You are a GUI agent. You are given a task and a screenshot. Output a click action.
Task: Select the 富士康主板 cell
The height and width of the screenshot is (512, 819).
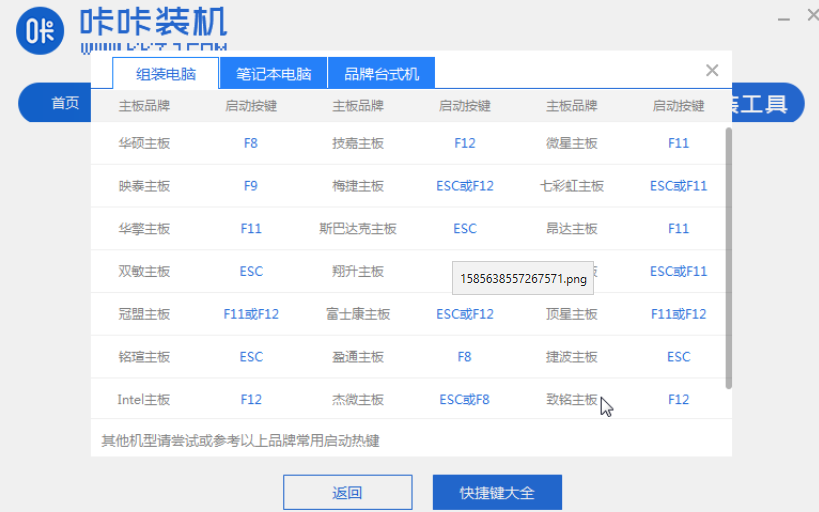(x=358, y=315)
